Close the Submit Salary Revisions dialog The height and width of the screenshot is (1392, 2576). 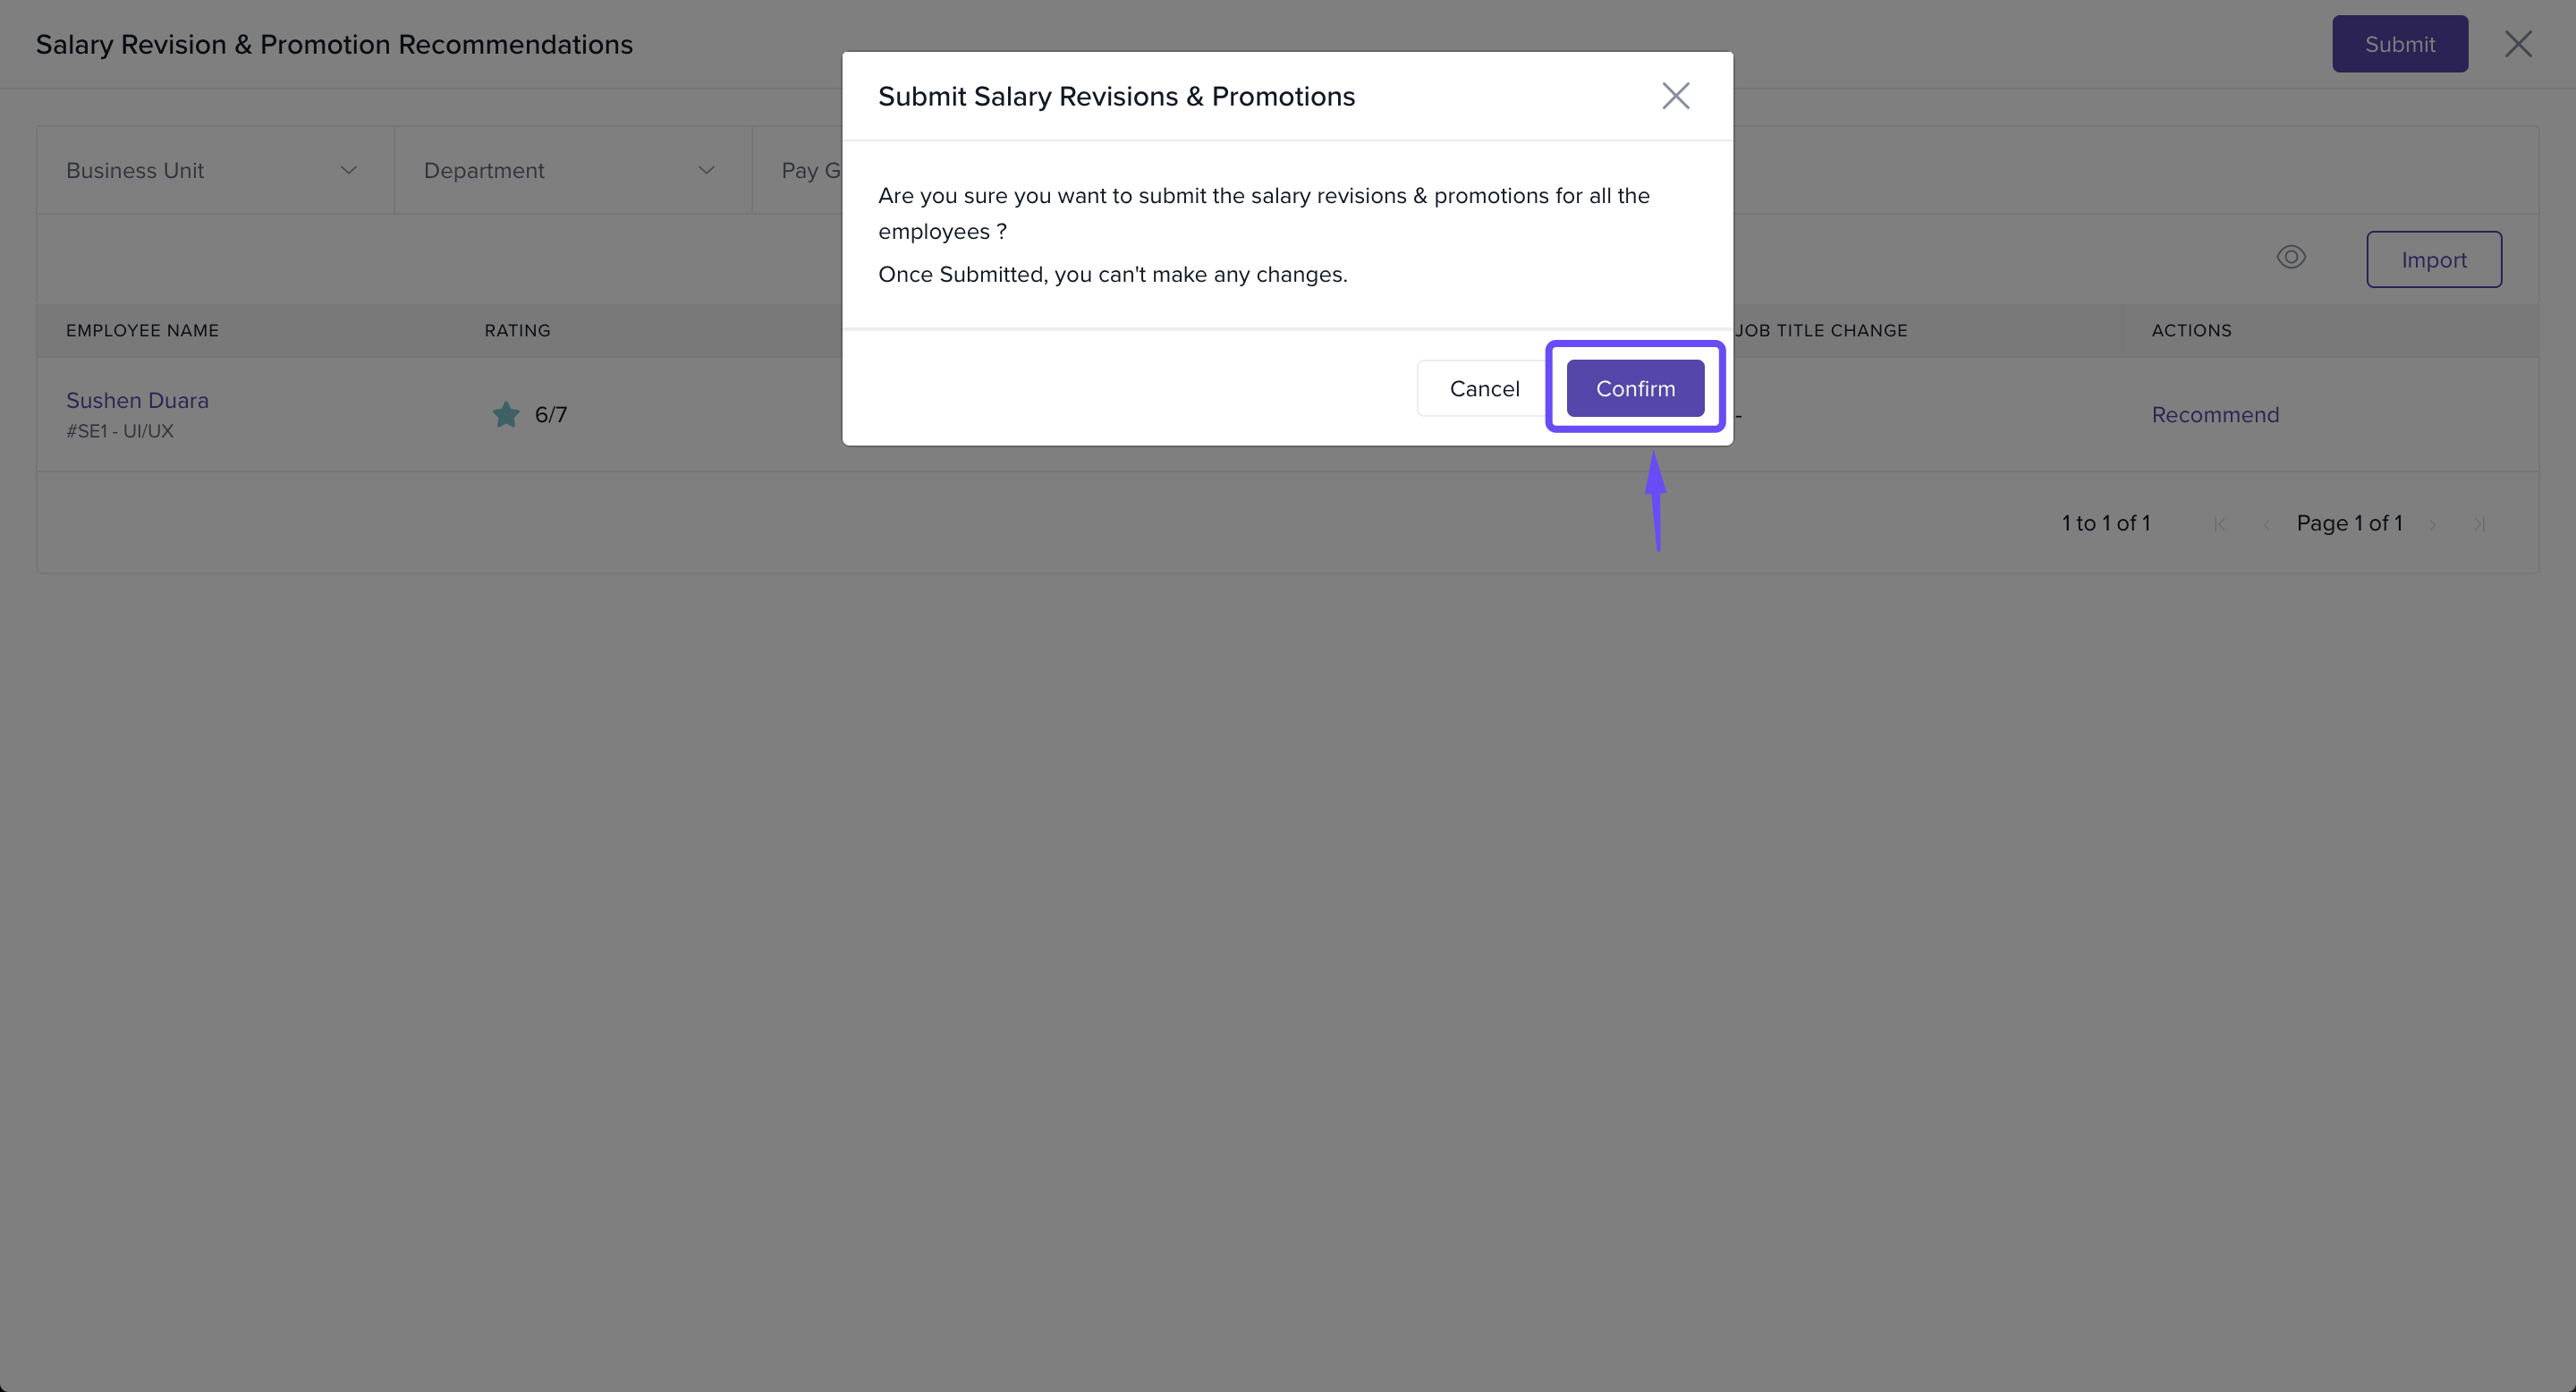[x=1675, y=96]
